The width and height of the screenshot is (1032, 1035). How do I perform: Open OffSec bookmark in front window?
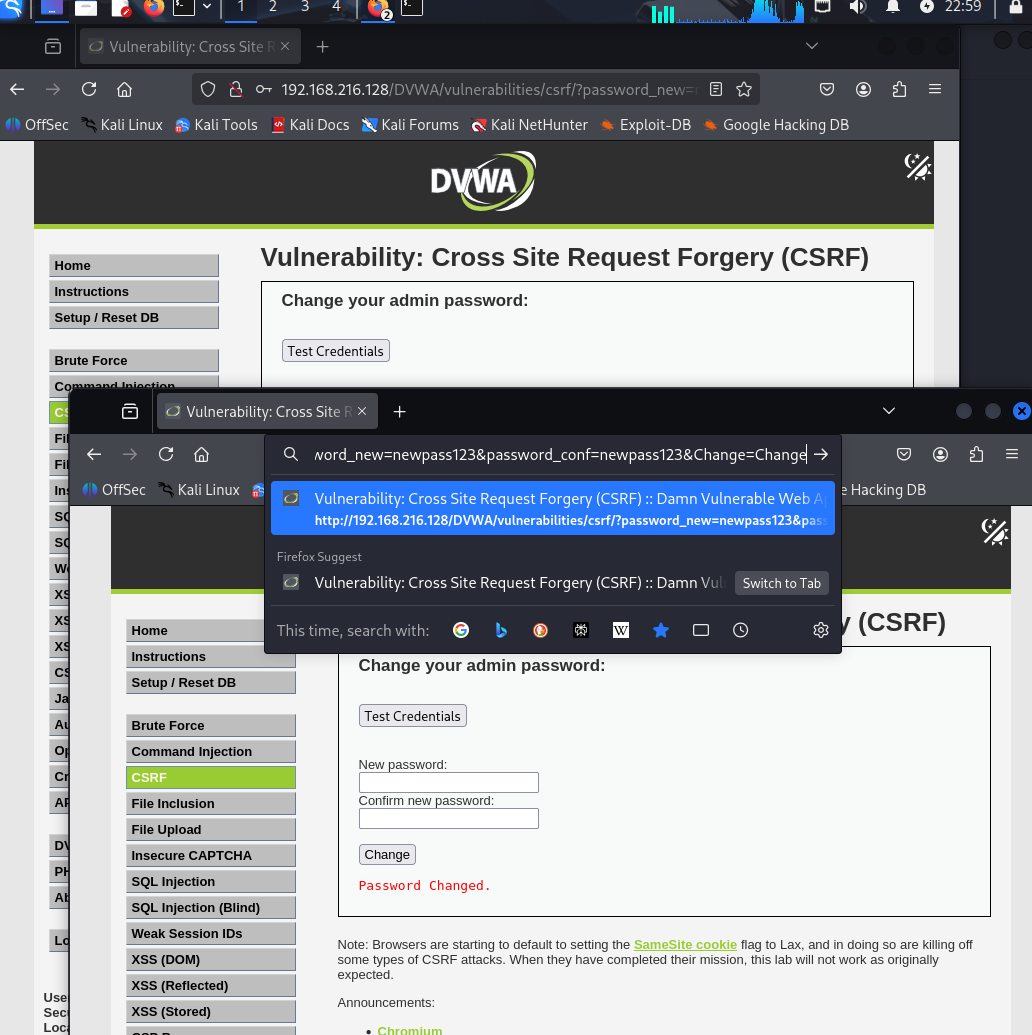[114, 490]
